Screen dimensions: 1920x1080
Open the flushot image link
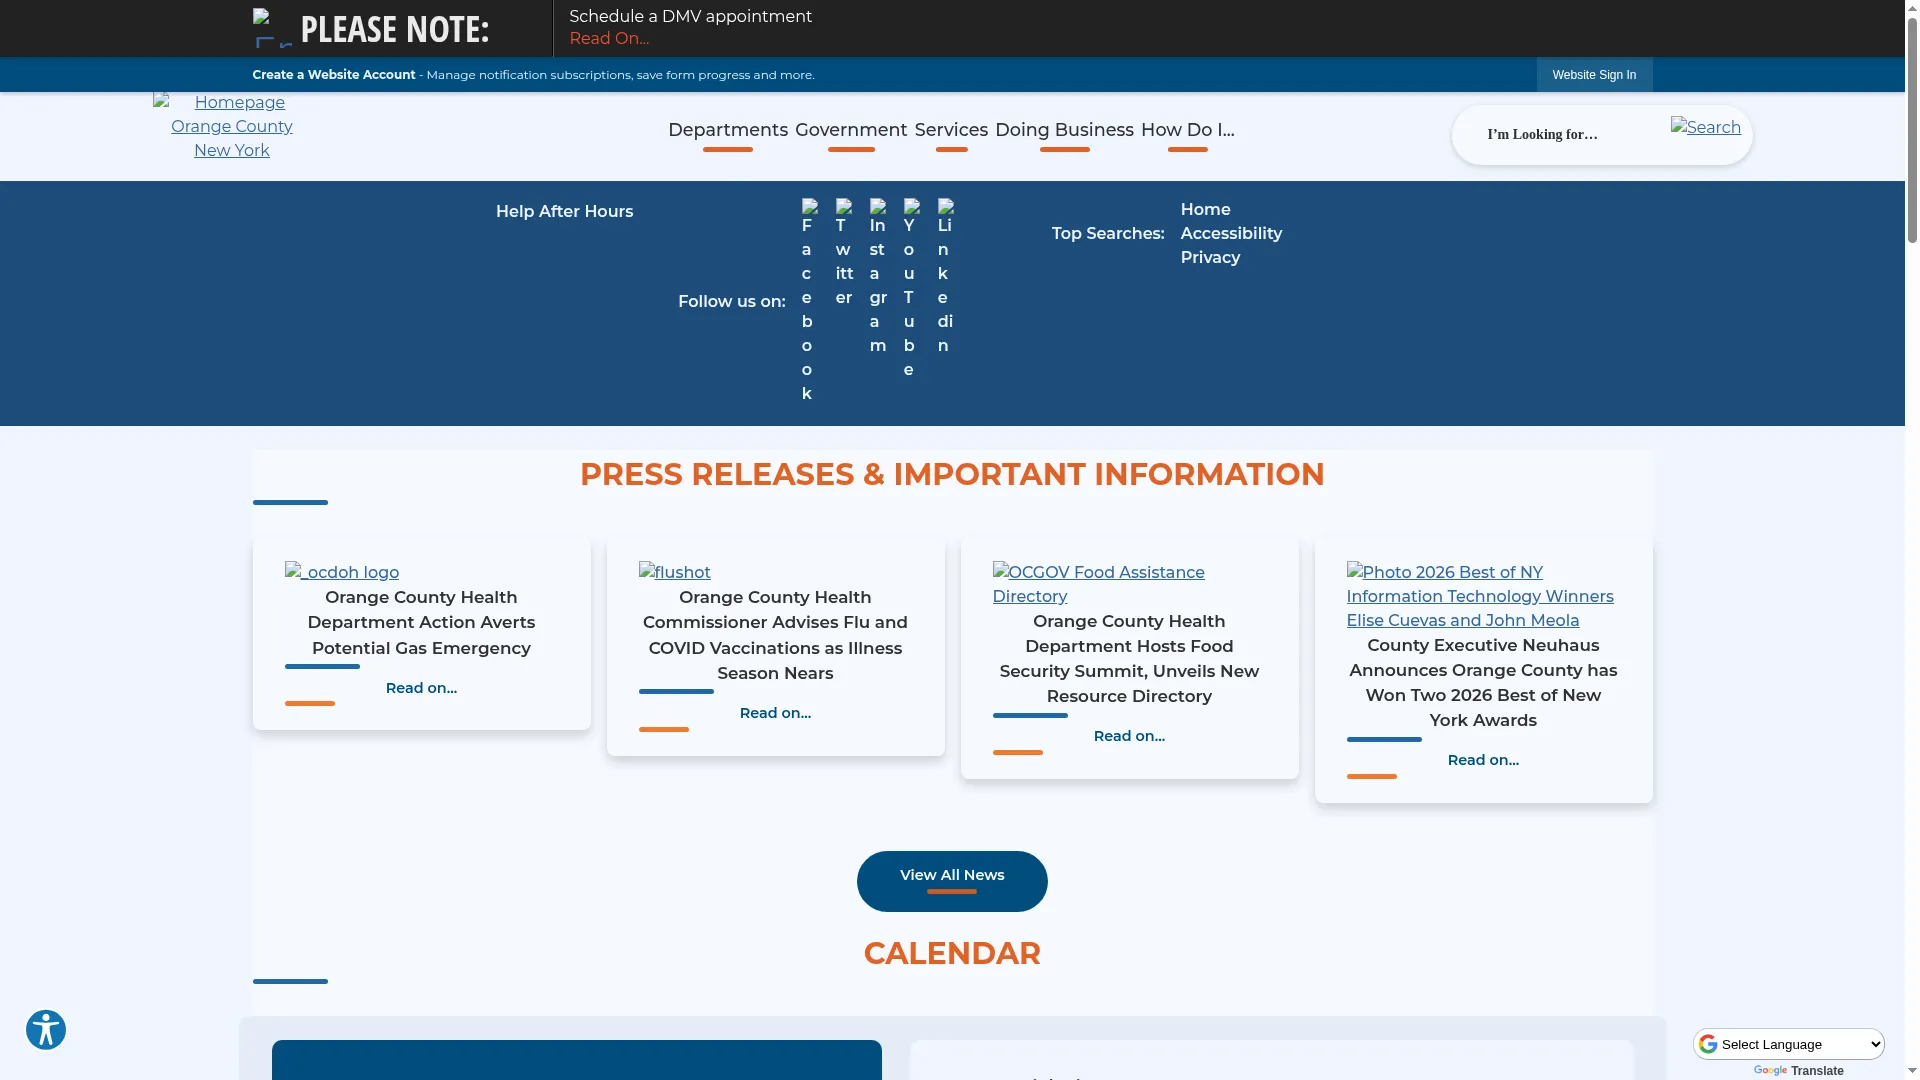(x=675, y=572)
